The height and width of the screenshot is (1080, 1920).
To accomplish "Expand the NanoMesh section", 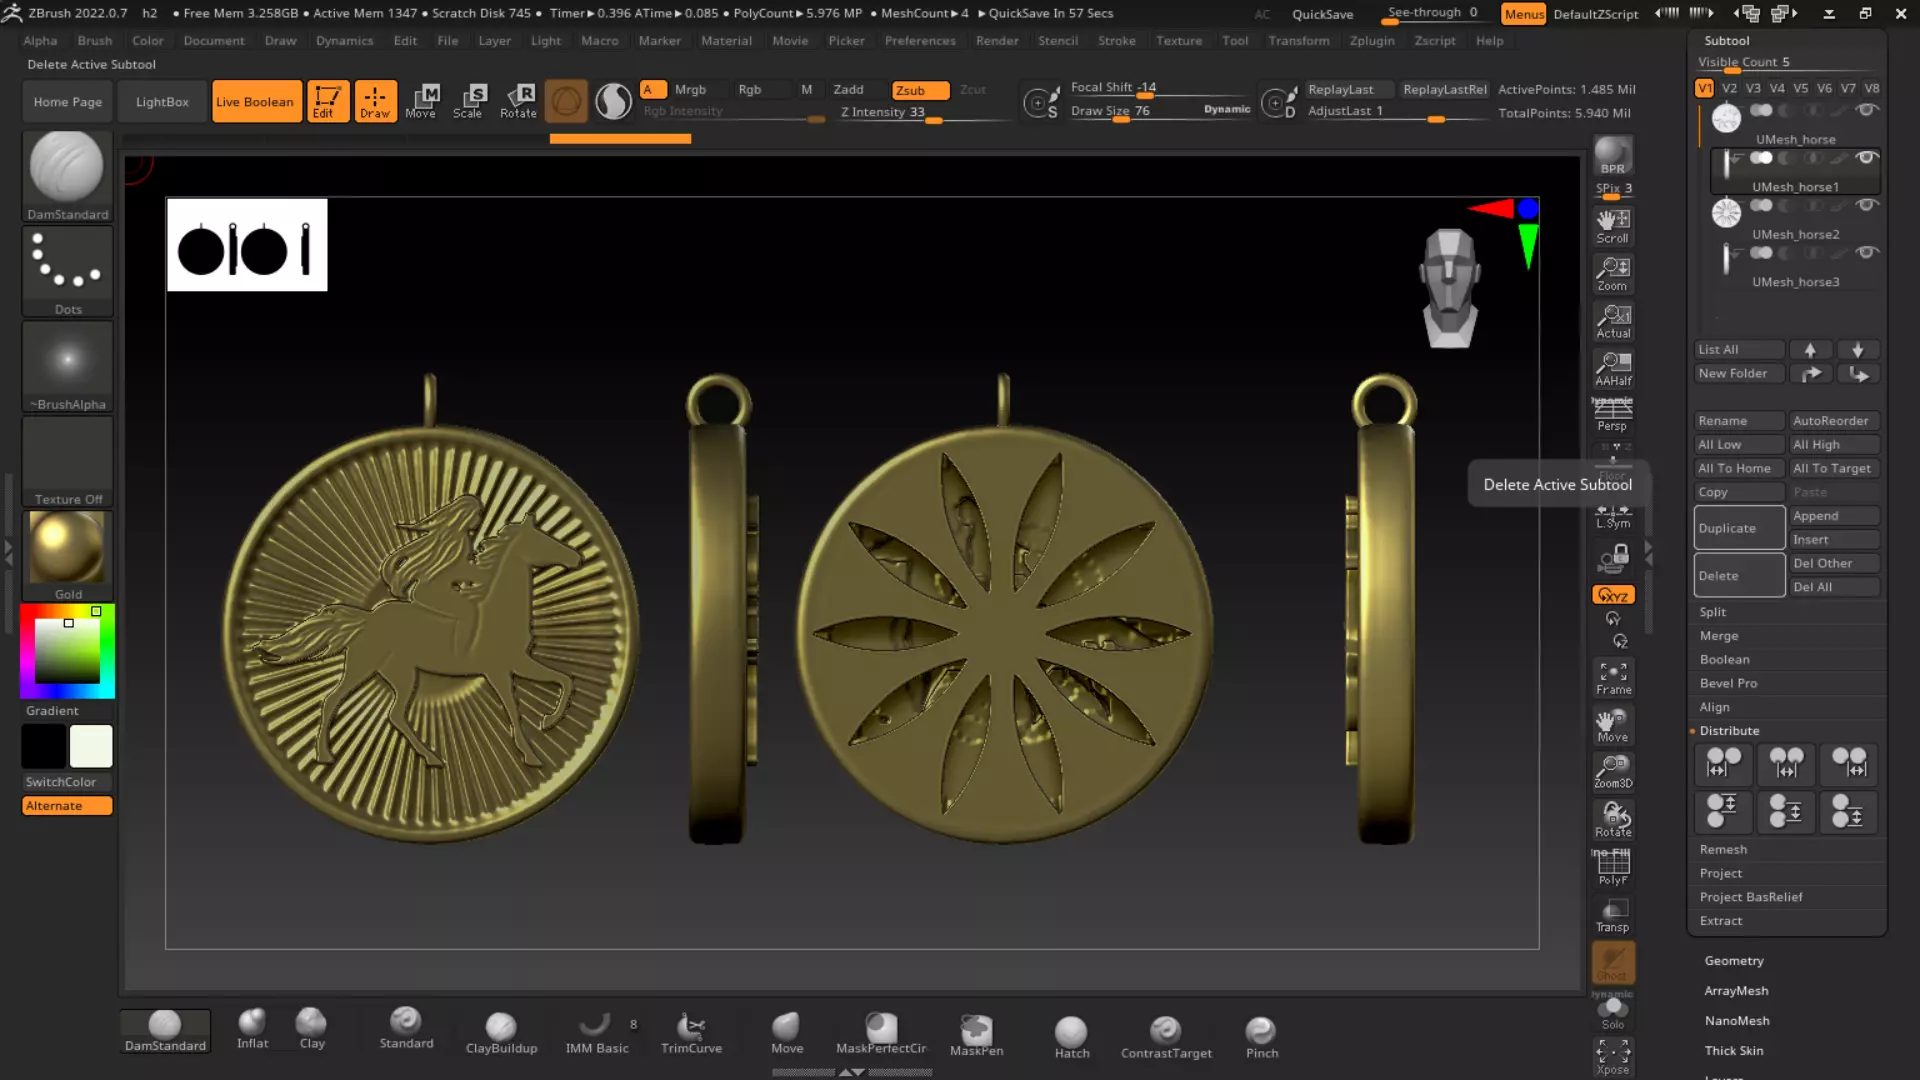I will coord(1737,1021).
